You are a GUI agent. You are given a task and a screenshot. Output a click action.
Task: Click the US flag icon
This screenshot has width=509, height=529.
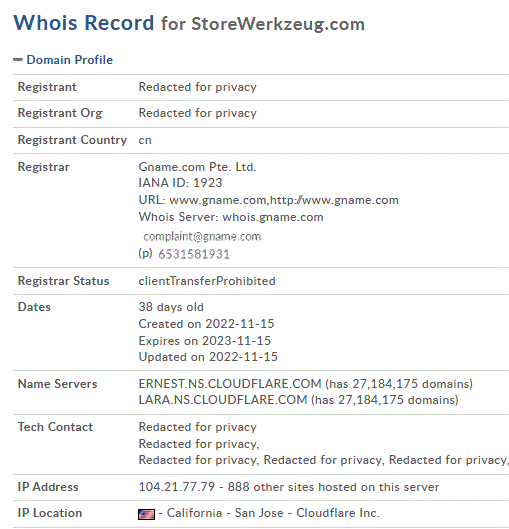tap(146, 514)
